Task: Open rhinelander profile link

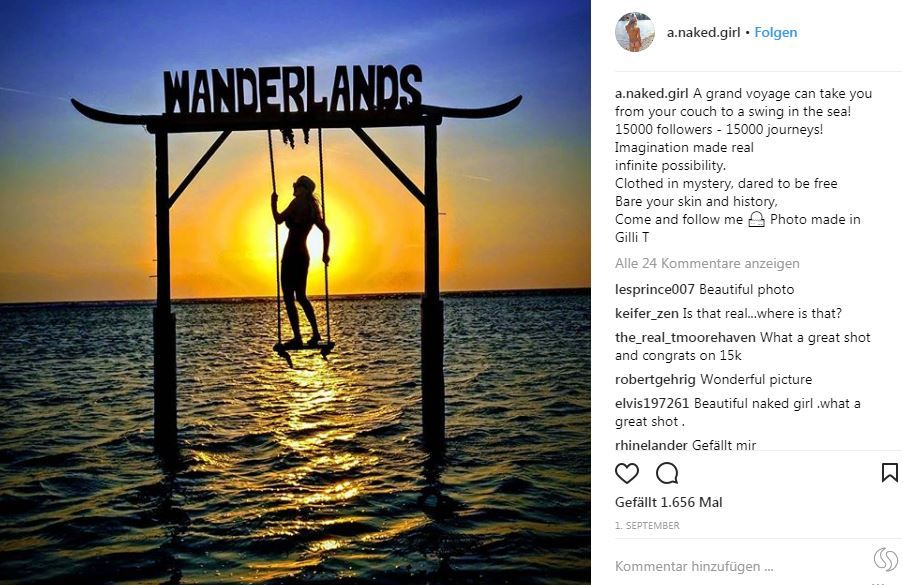Action: click(651, 445)
